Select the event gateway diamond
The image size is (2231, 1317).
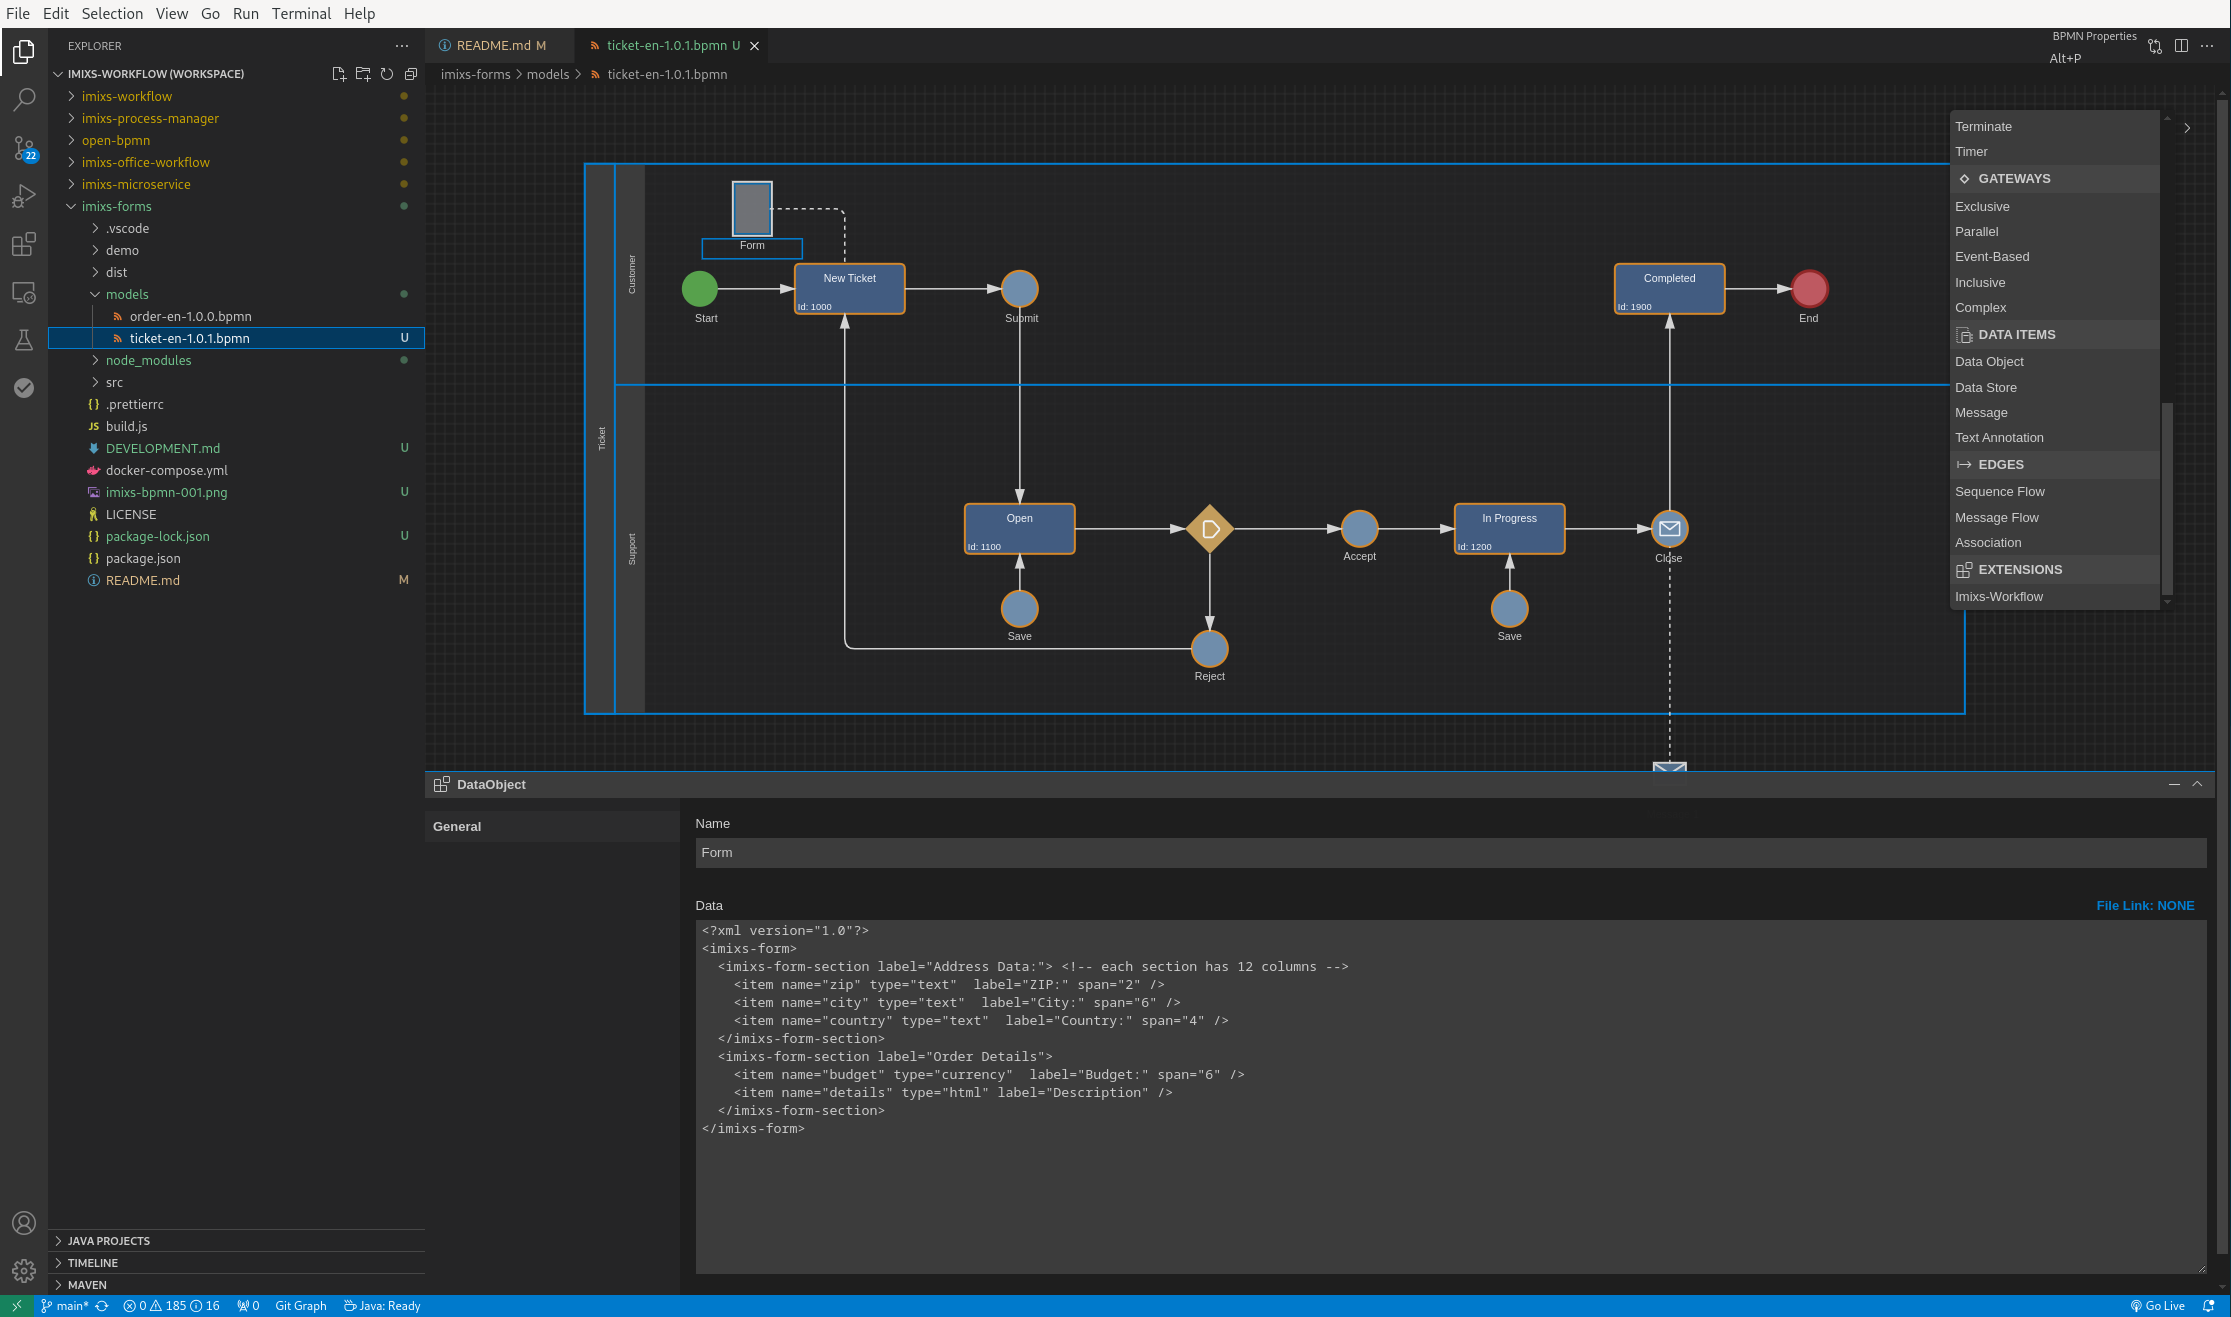tap(1210, 529)
